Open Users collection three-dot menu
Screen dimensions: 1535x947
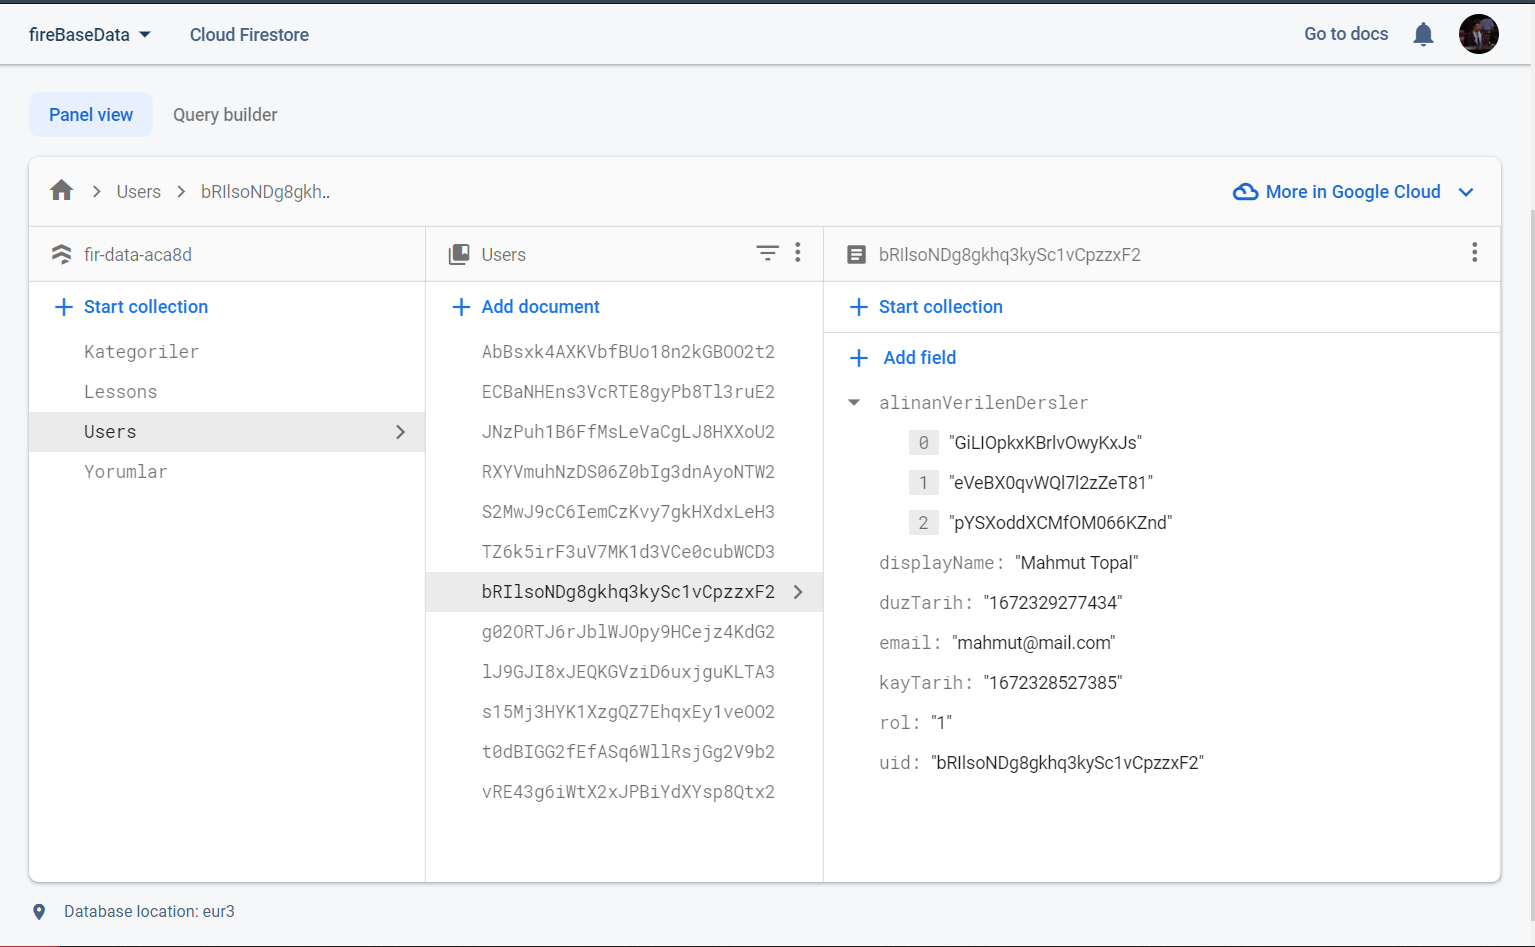pyautogui.click(x=798, y=252)
